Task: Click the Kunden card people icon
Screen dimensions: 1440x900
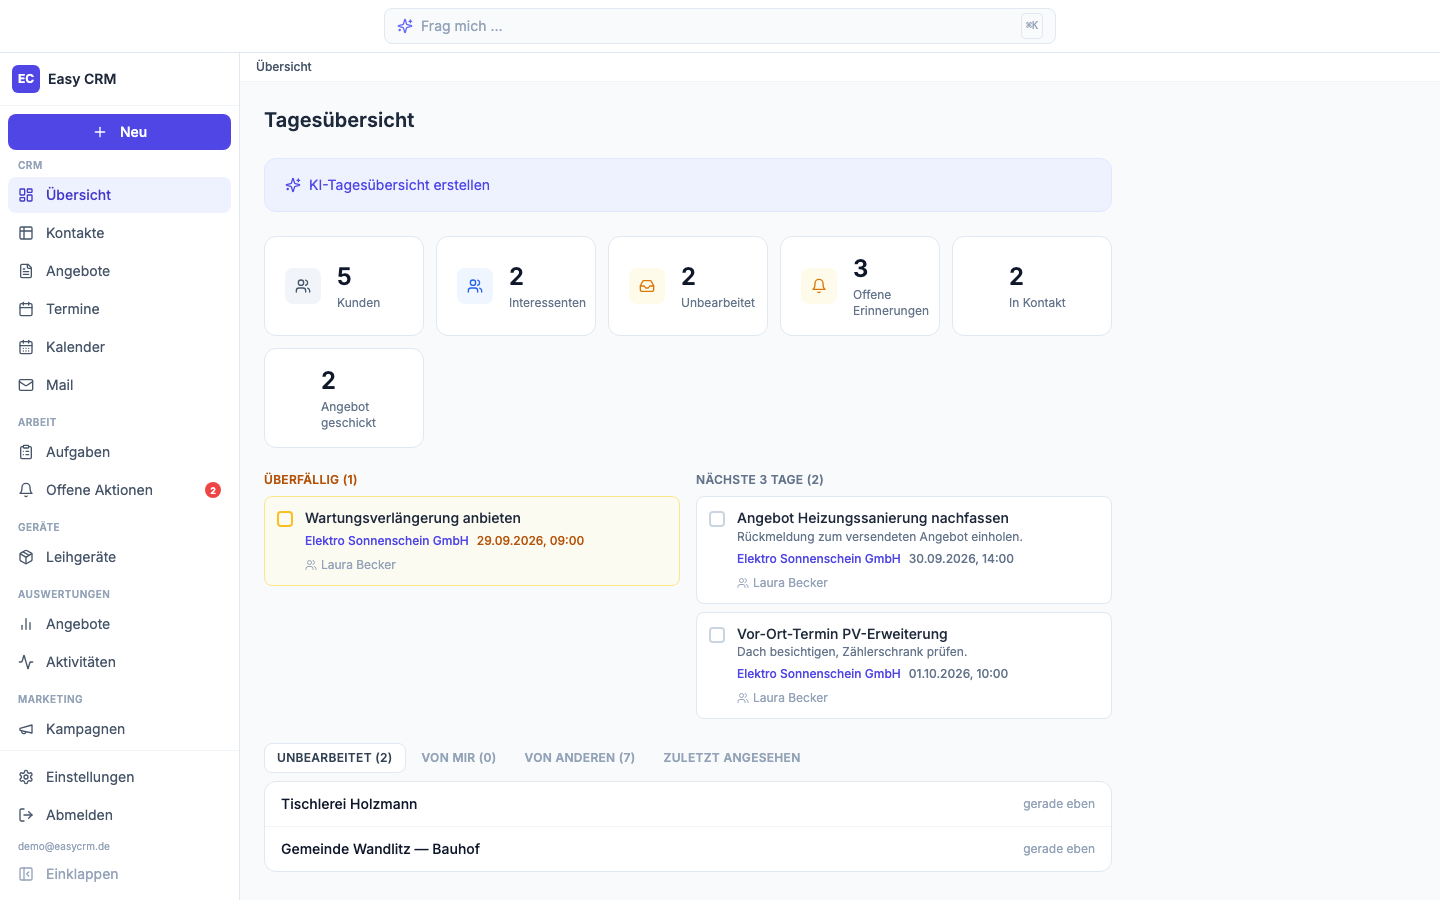Action: tap(303, 286)
